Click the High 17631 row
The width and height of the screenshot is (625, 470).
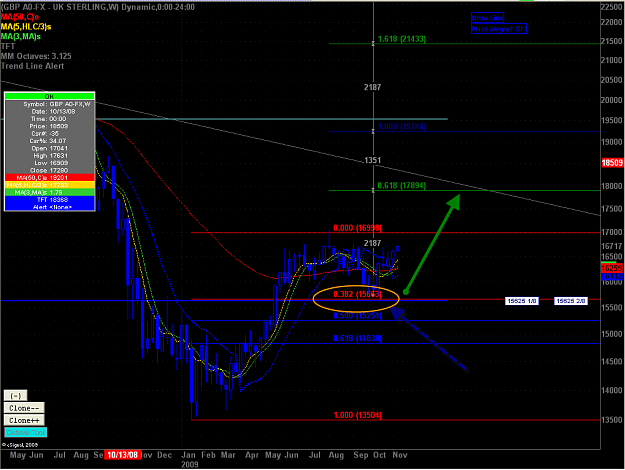(49, 156)
